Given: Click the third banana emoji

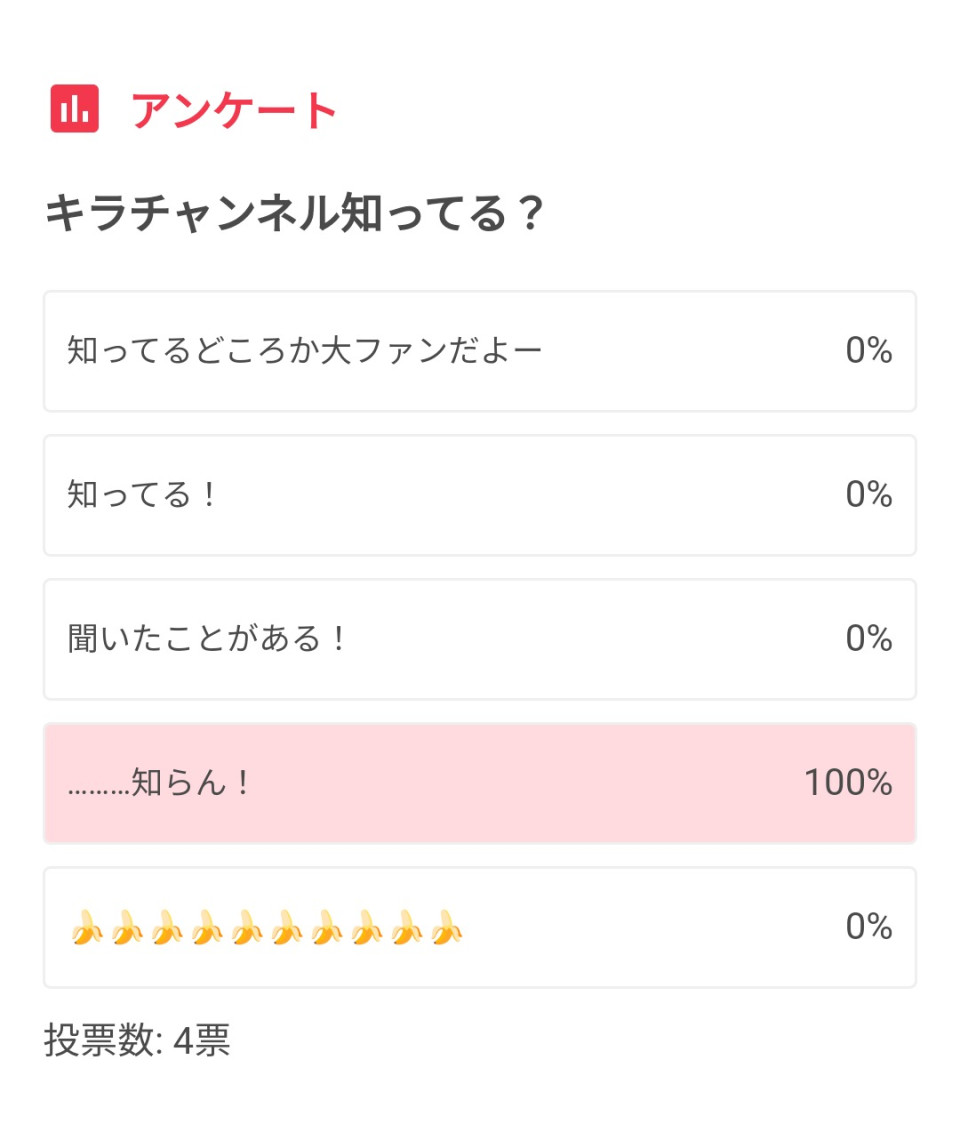Looking at the screenshot, I should 167,927.
